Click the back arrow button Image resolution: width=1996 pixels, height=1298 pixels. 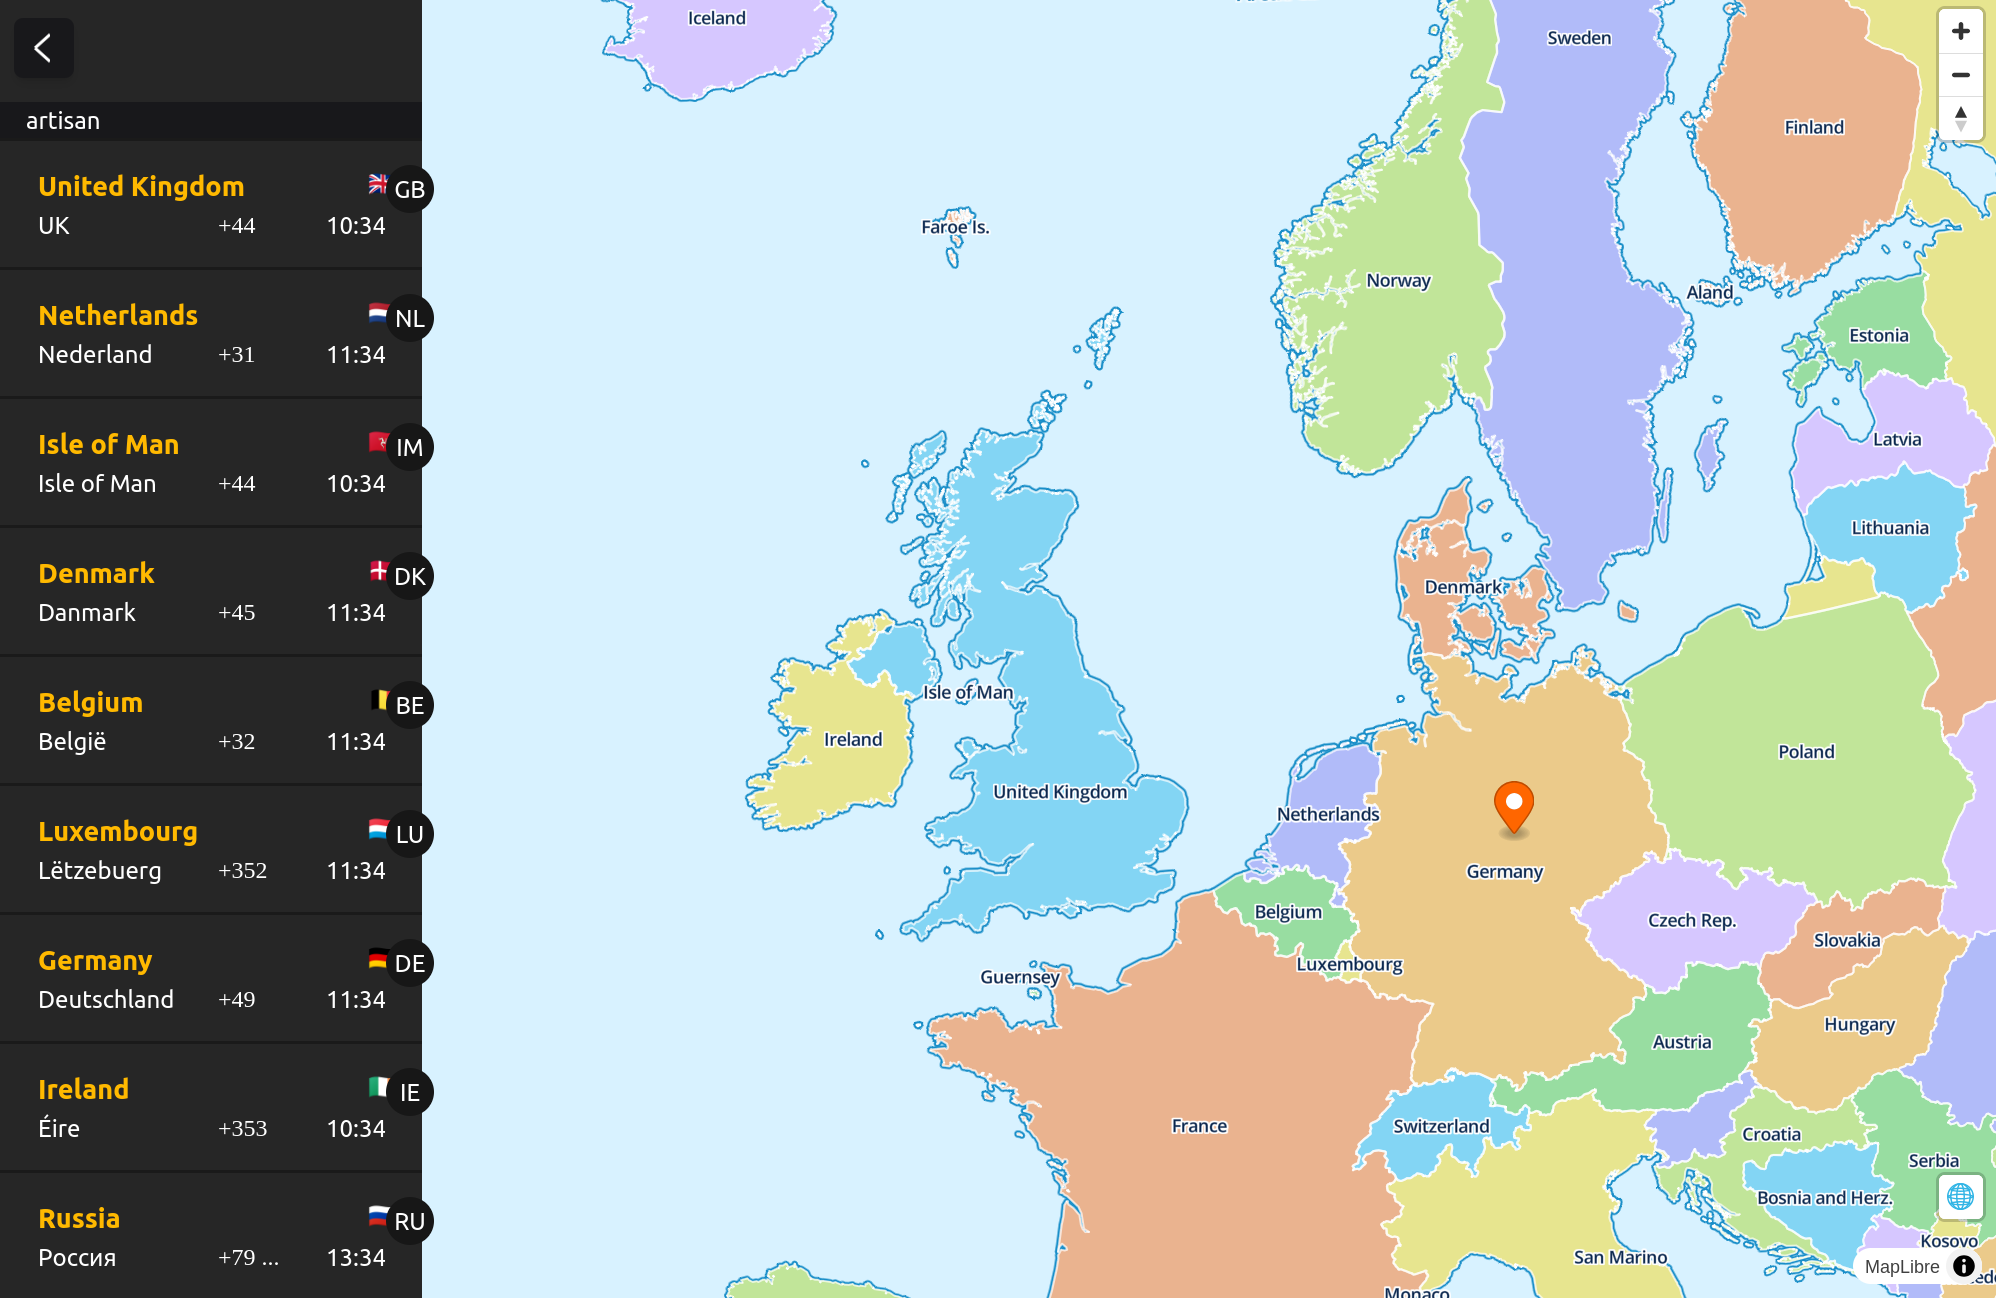(43, 48)
